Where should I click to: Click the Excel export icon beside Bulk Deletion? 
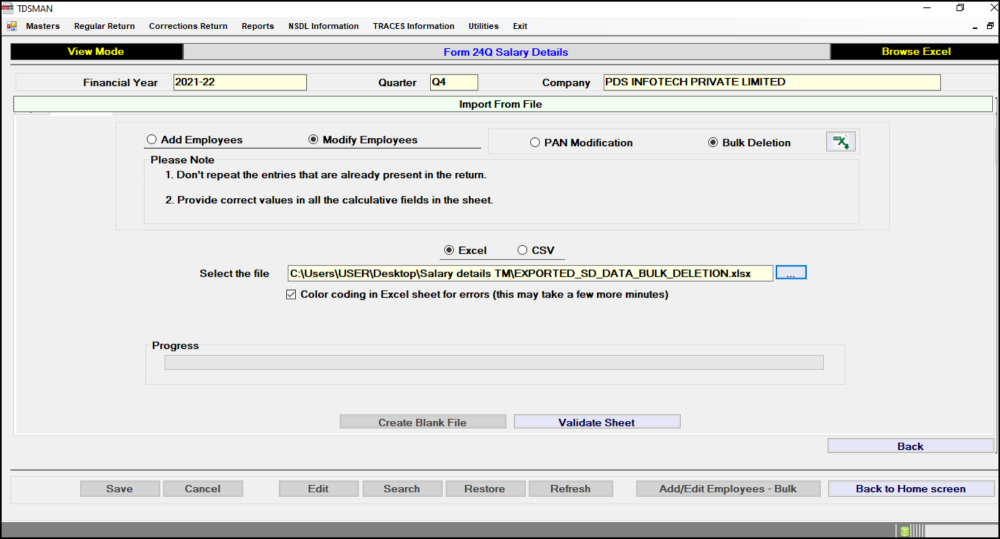coord(841,142)
